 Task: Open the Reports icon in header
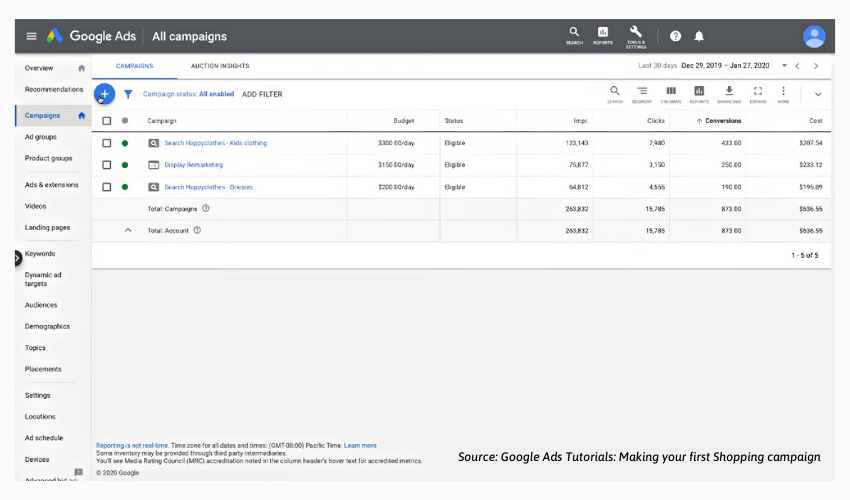[603, 35]
